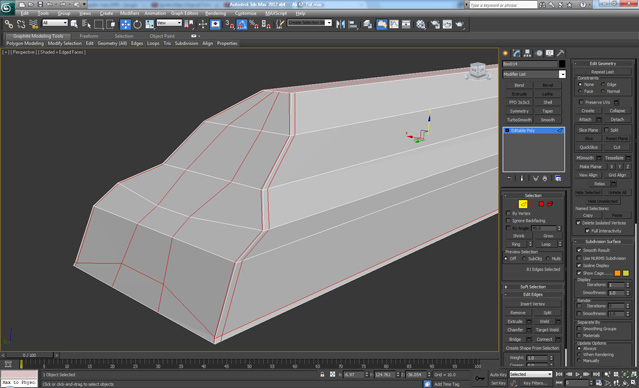
Task: Select Editable Poly in modifier stack
Action: point(533,130)
